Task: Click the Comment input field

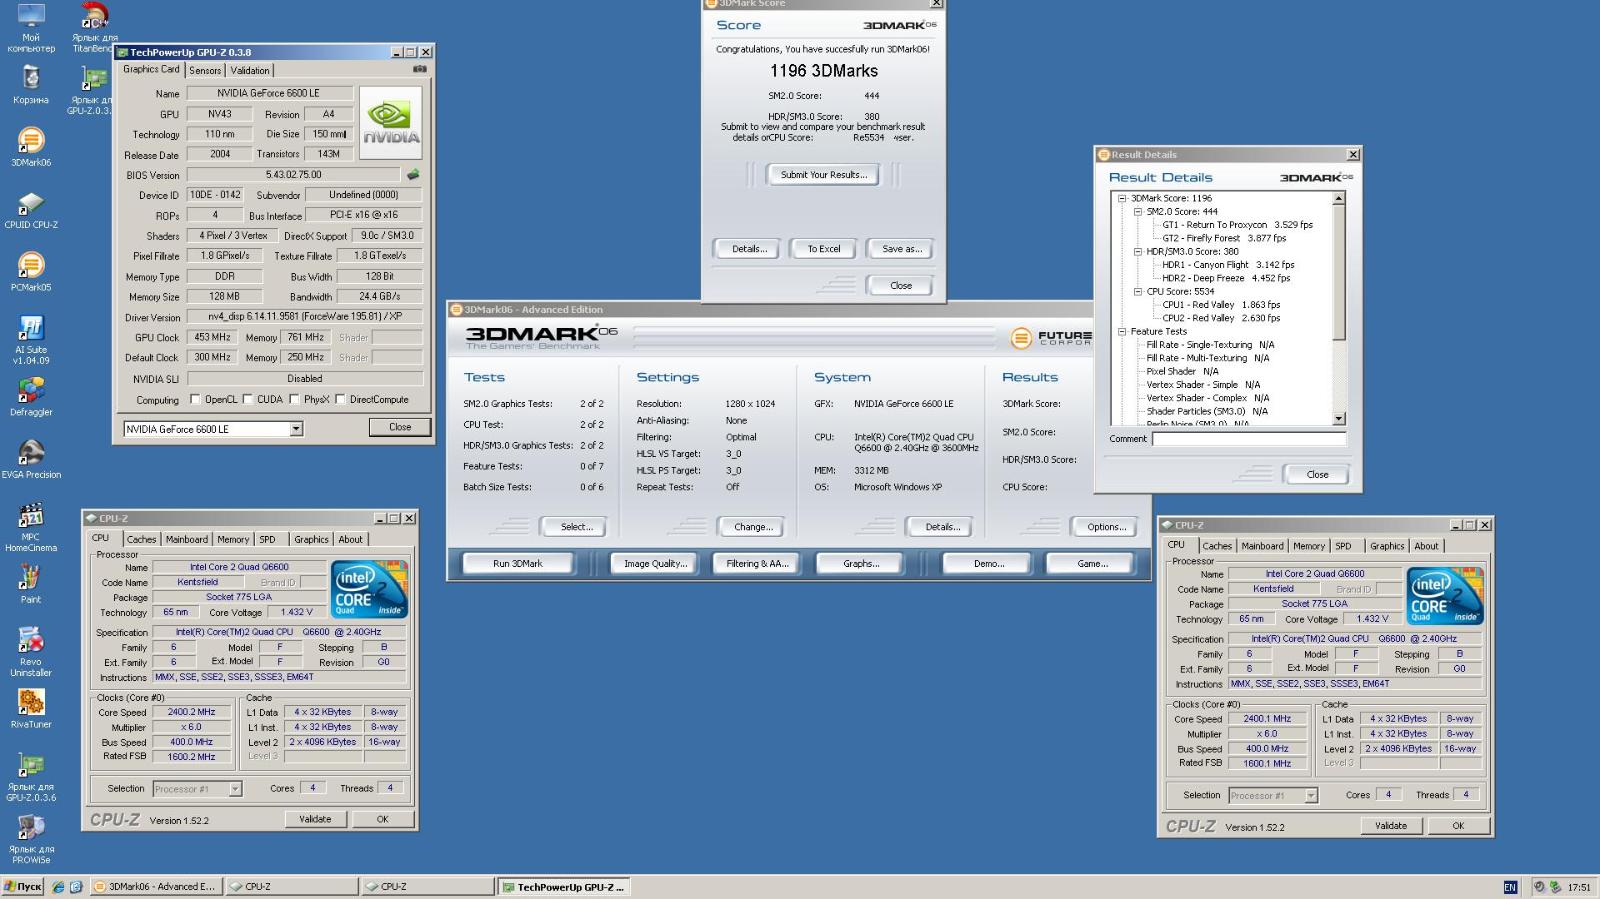Action: 1249,439
